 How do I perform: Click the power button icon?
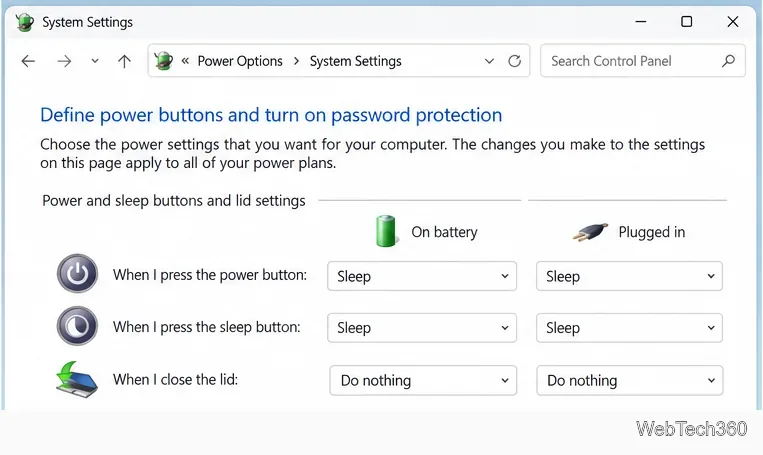(77, 273)
